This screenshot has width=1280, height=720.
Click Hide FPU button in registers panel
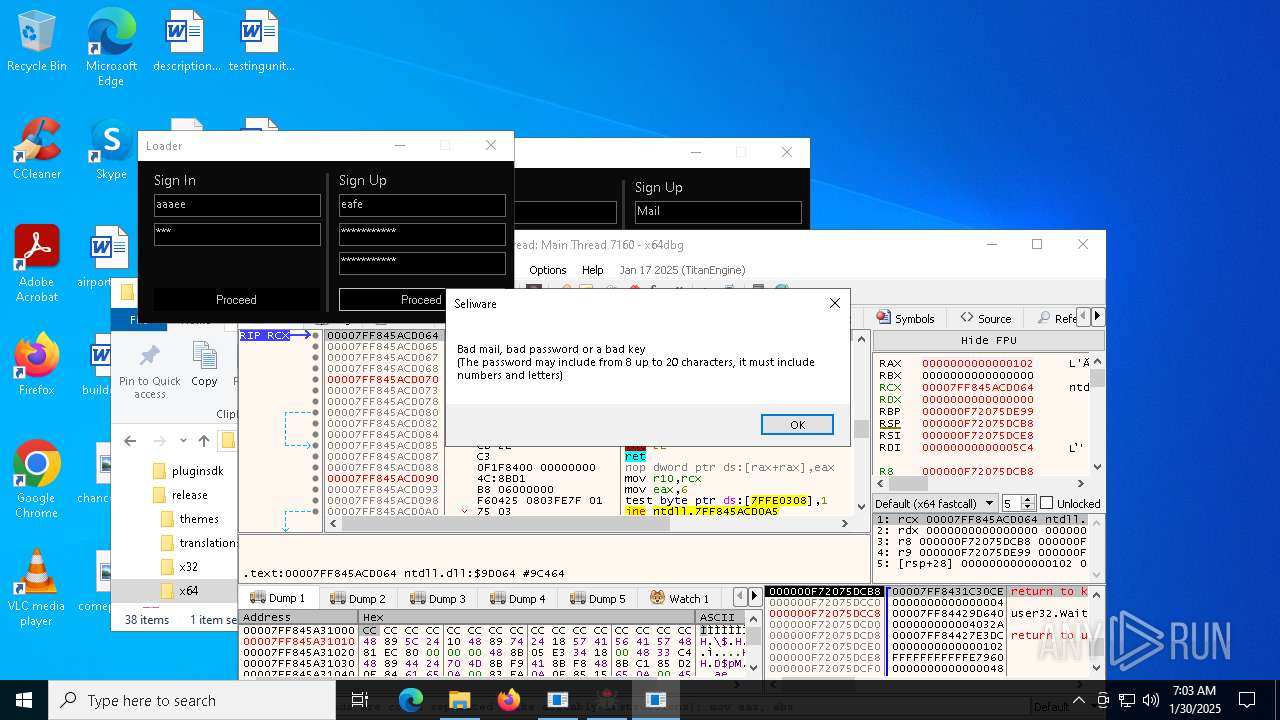[988, 340]
